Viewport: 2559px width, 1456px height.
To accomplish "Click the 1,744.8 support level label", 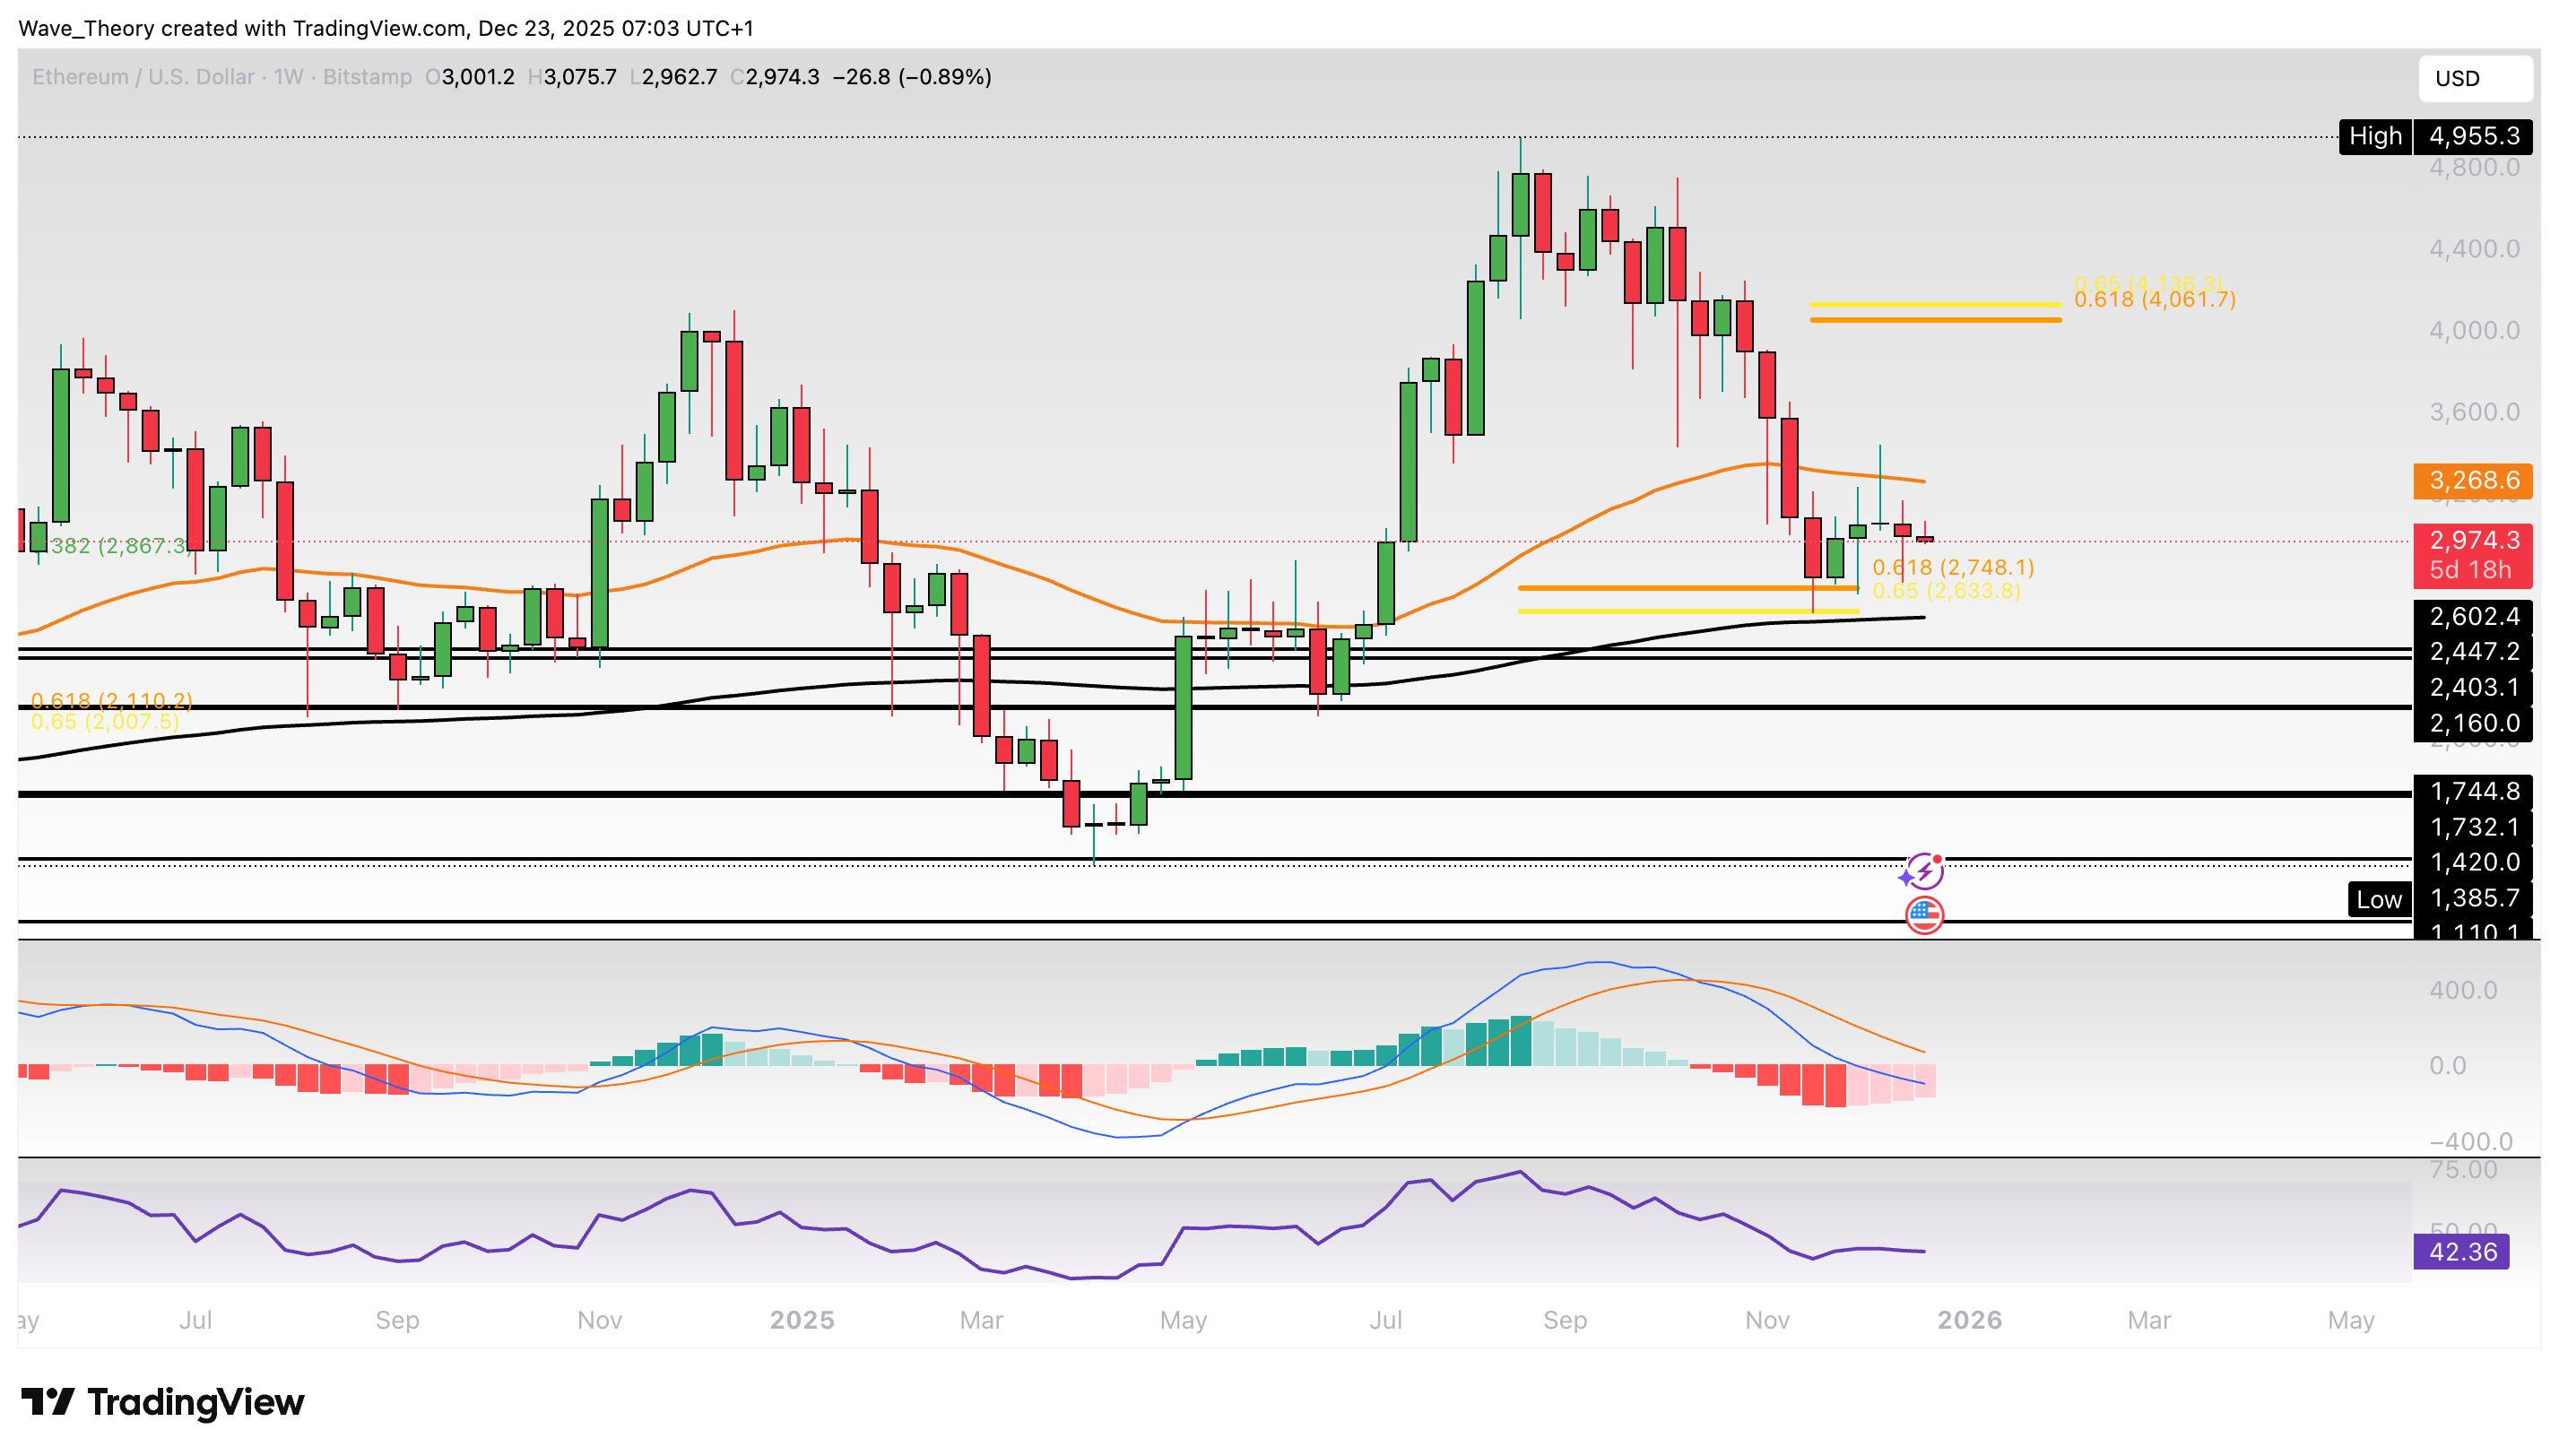I will (2472, 791).
